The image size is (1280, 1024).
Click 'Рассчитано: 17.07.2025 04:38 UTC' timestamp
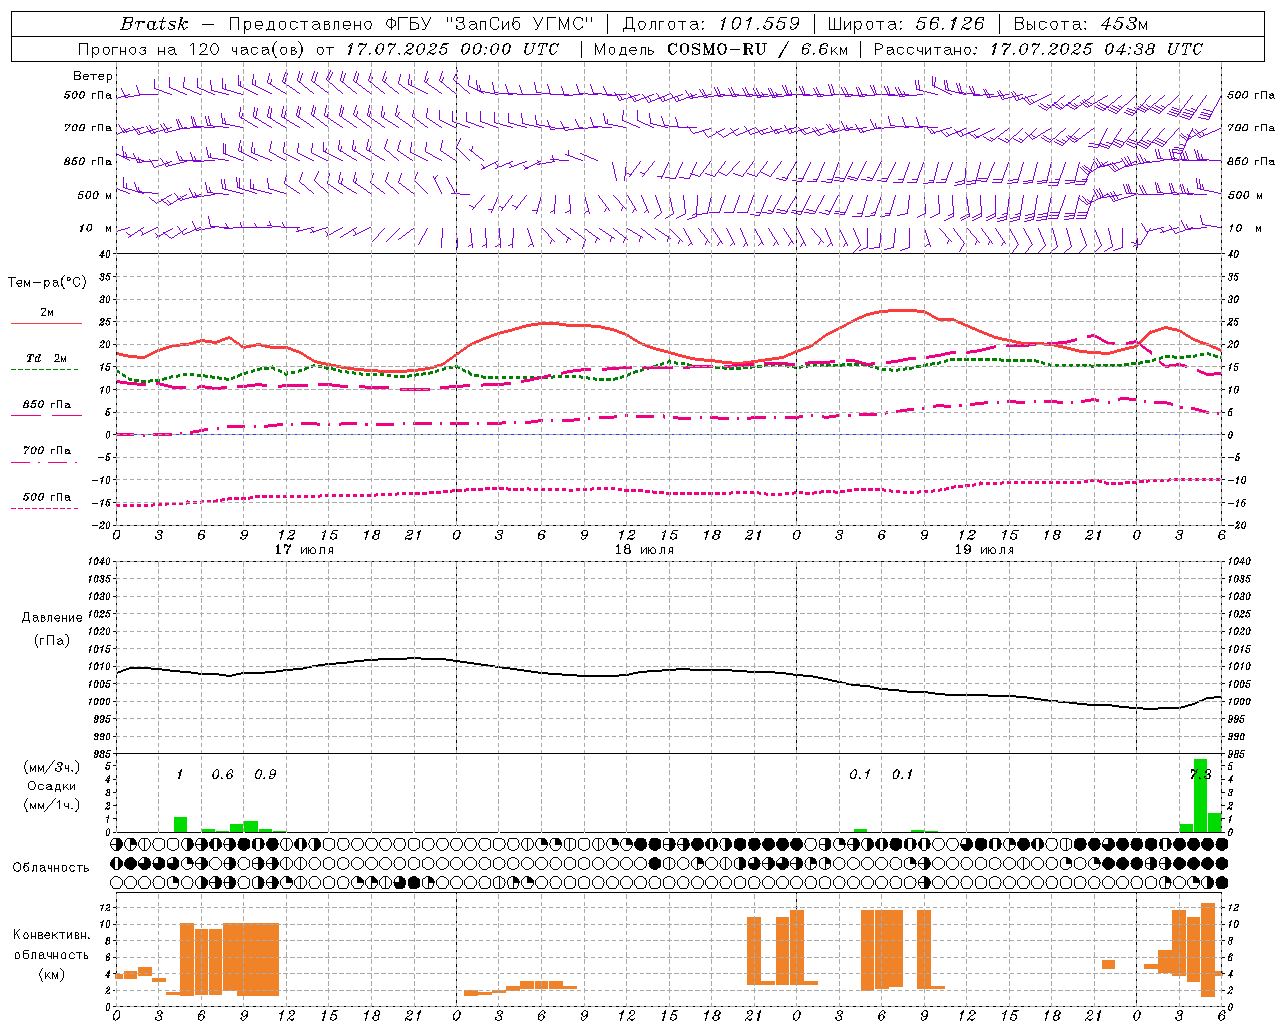click(1038, 49)
